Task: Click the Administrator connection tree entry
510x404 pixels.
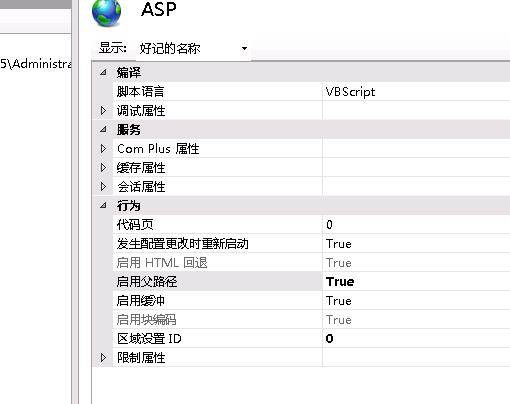Action: coord(36,63)
